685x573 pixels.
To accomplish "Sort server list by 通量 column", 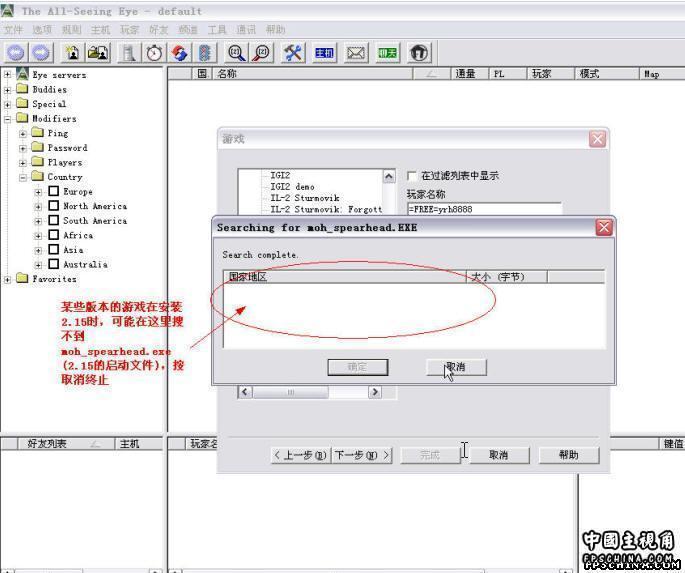I will [x=469, y=74].
